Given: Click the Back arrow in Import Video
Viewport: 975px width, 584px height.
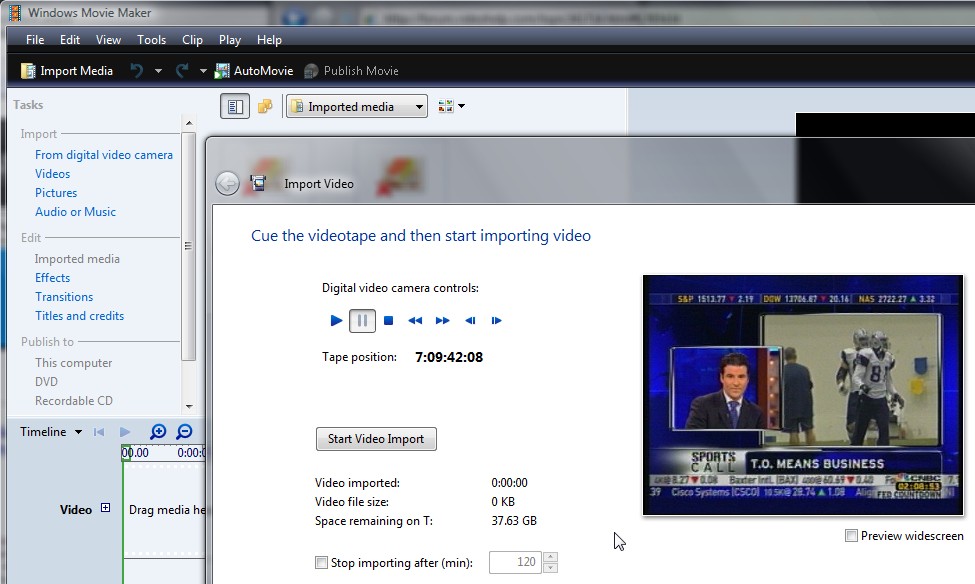Looking at the screenshot, I should 227,183.
